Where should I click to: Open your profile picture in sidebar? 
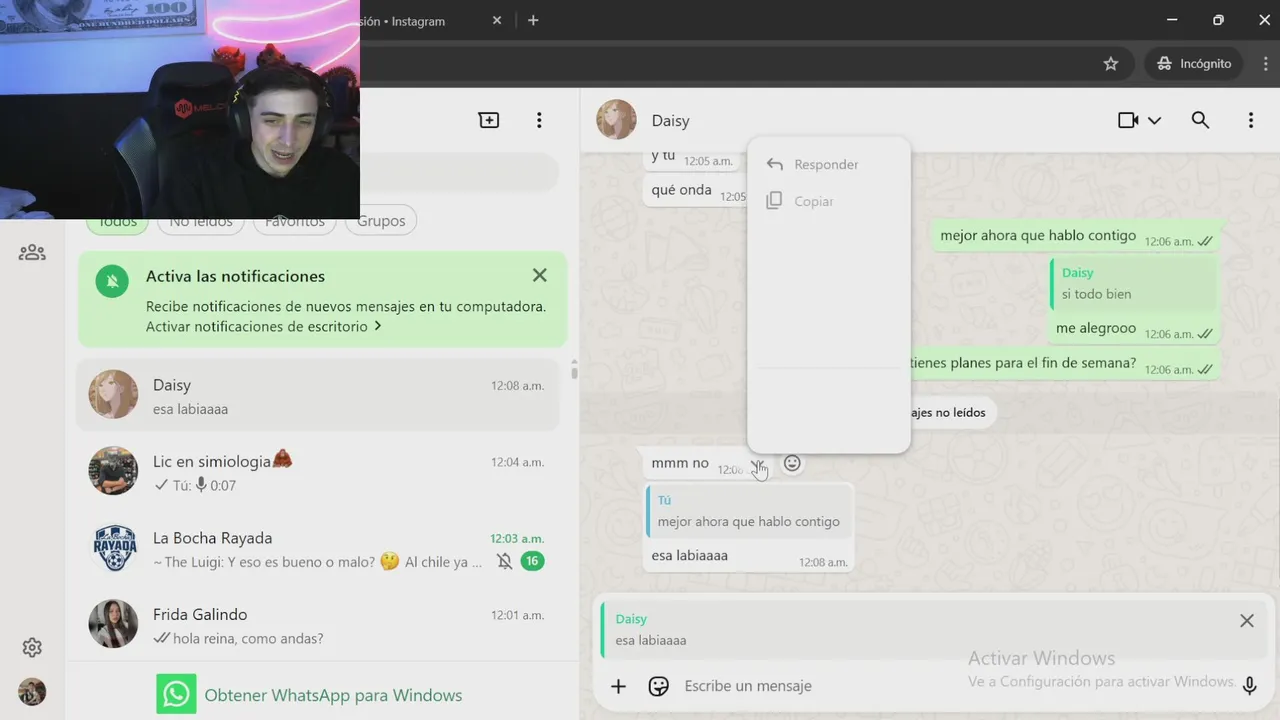tap(32, 692)
